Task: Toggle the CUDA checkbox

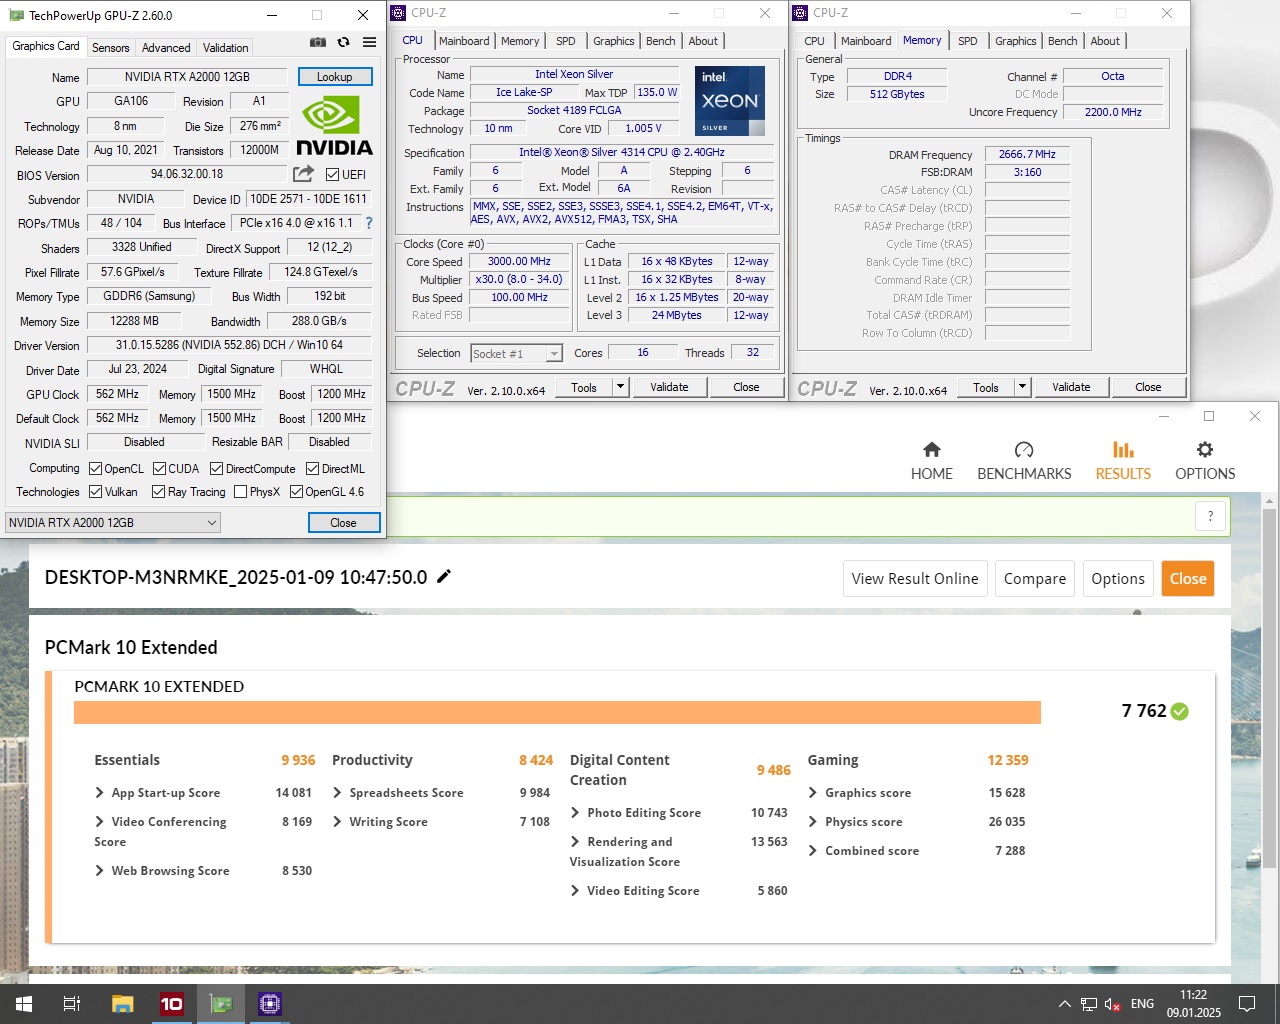Action: coord(159,468)
